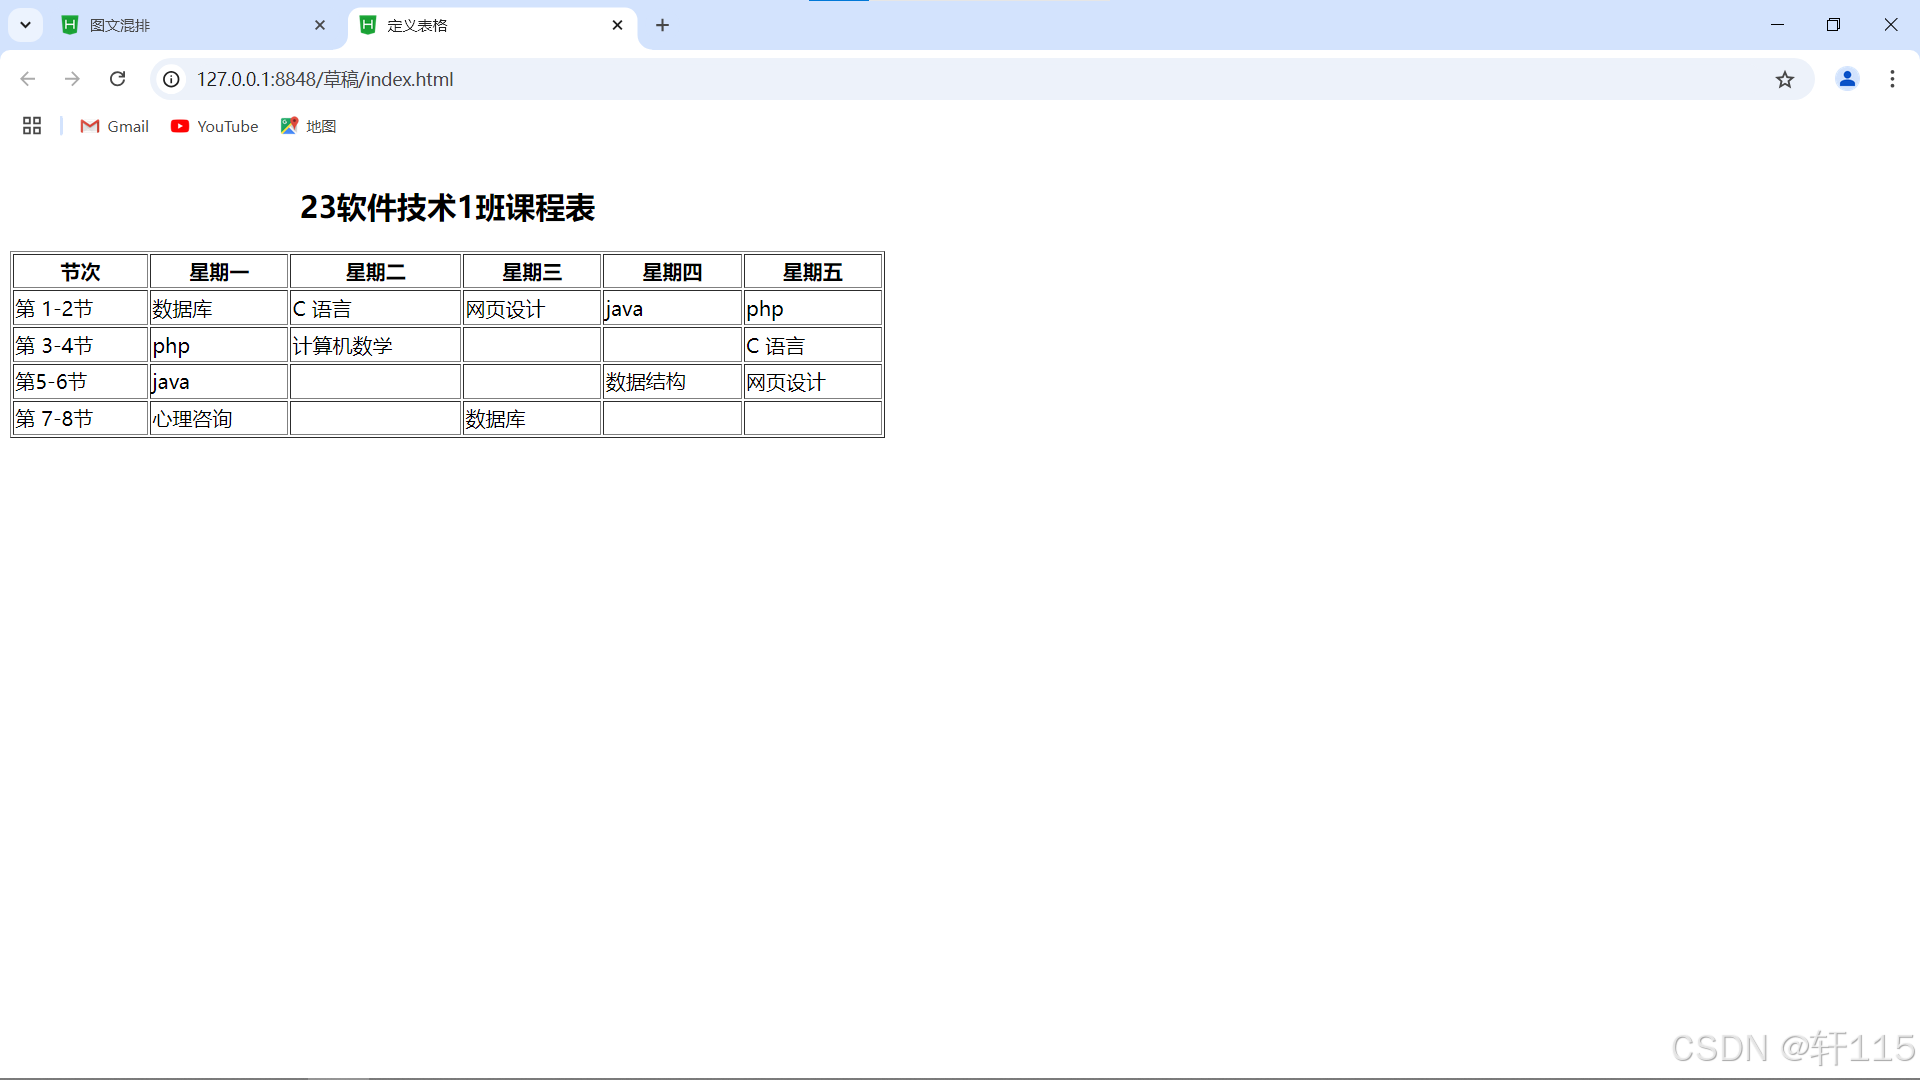
Task: Close the 定义表格 tab
Action: click(617, 25)
